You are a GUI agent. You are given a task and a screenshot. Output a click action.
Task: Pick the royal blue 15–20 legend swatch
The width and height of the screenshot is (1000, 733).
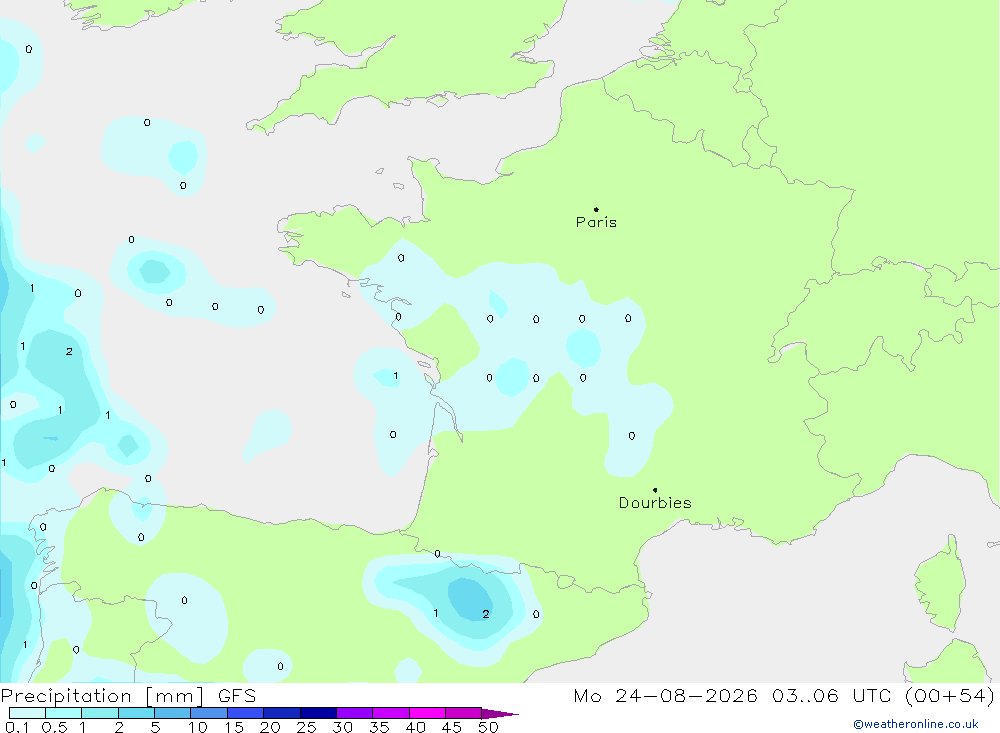[x=245, y=713]
